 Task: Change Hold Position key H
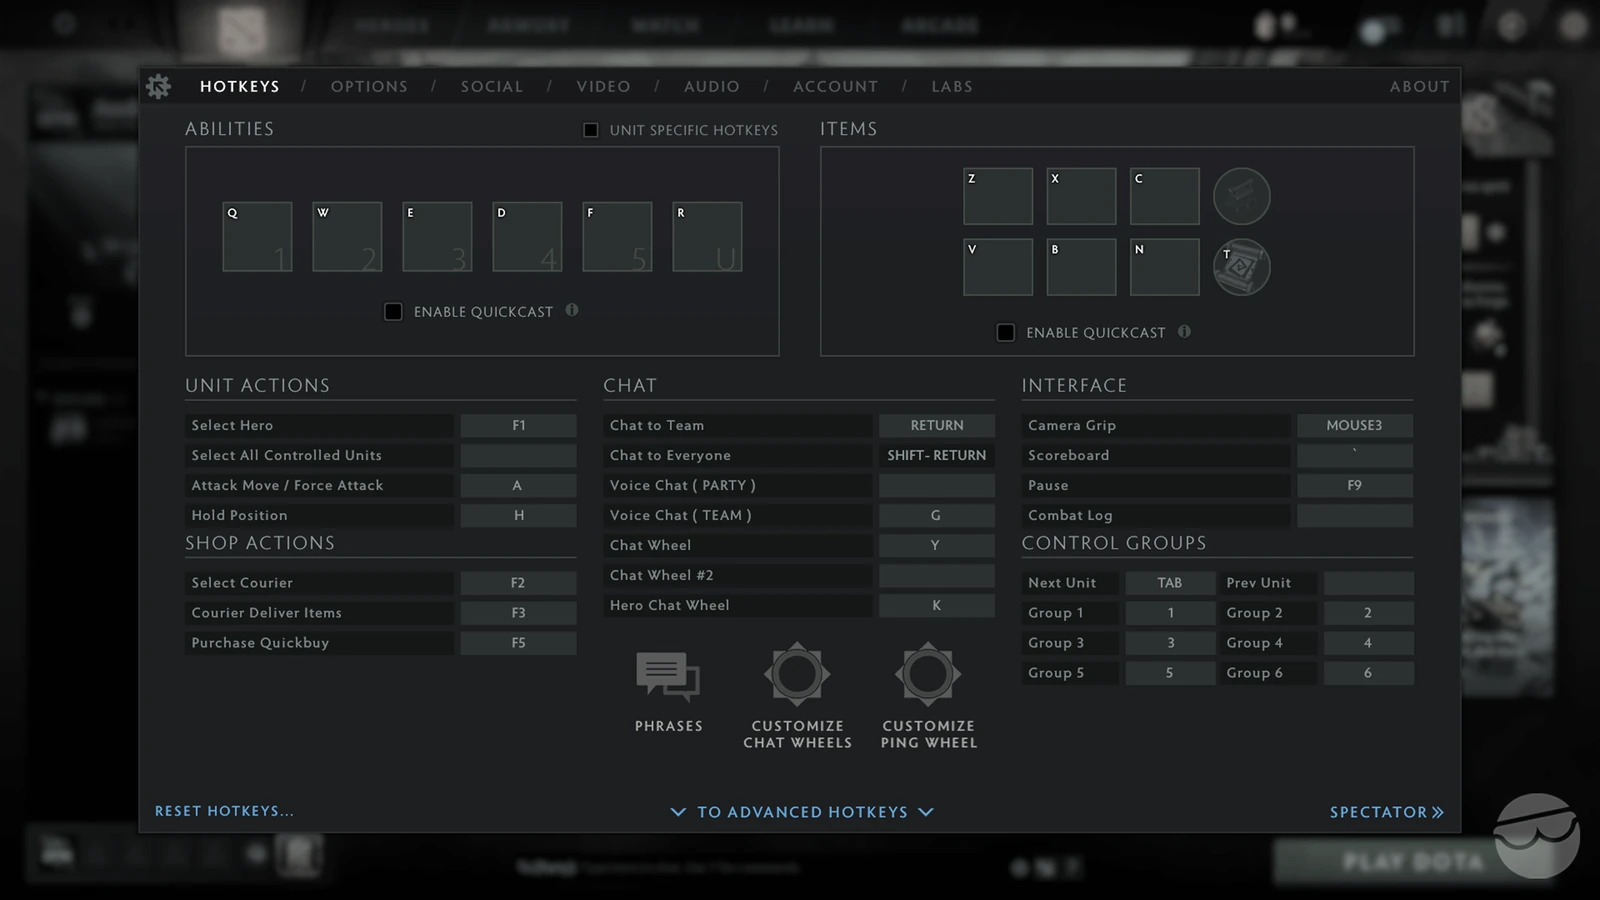coord(518,515)
